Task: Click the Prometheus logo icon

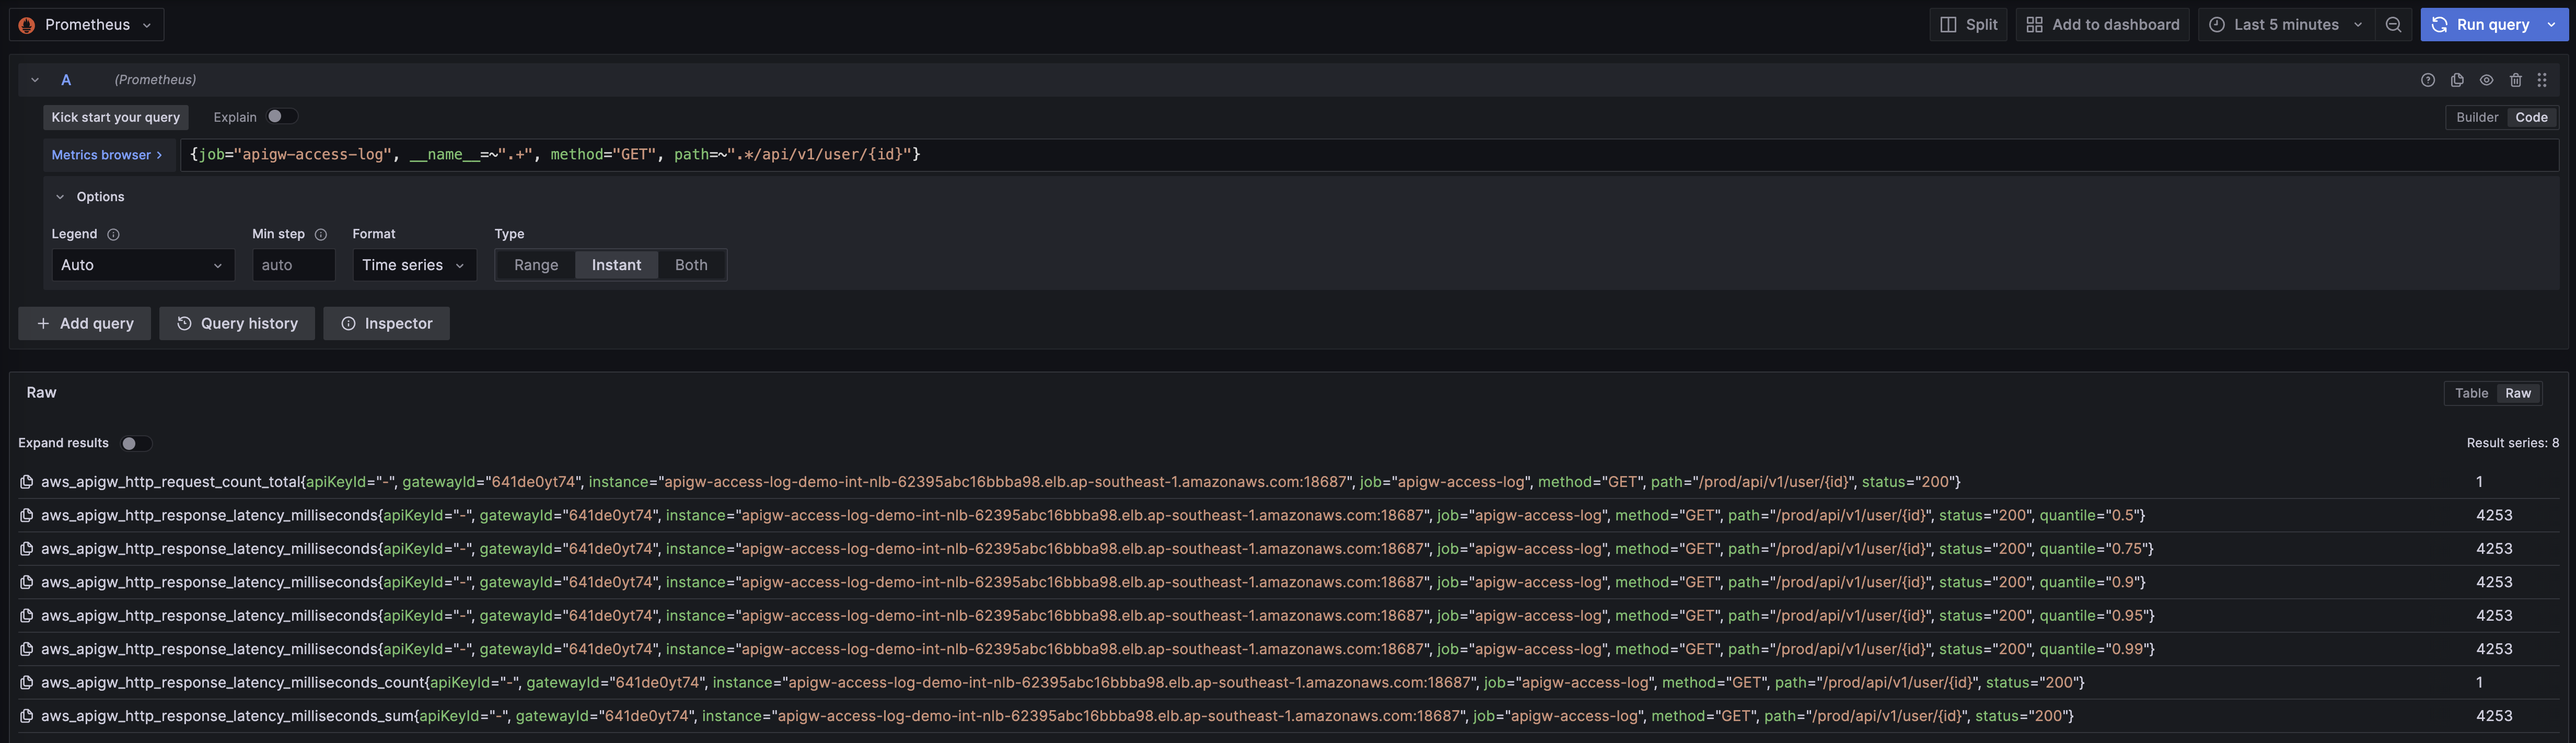Action: pyautogui.click(x=27, y=25)
